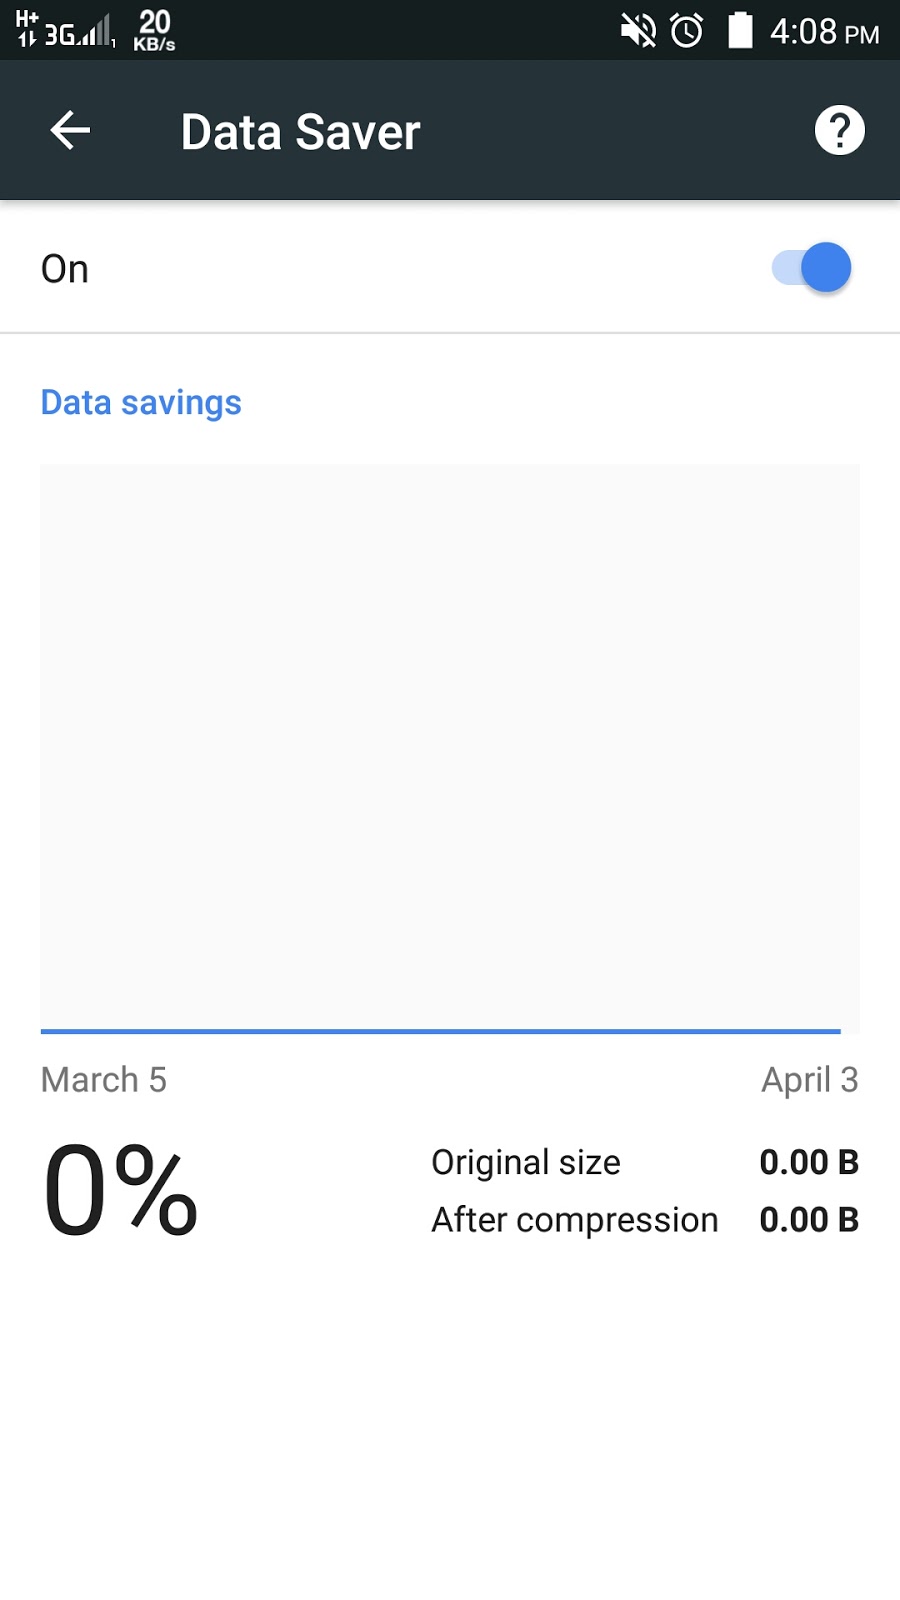Open the help question mark icon
This screenshot has height=1600, width=900.
click(x=839, y=131)
